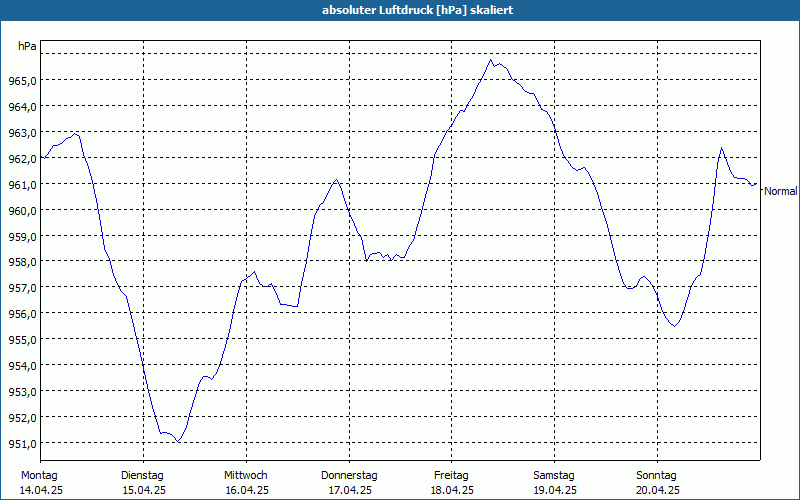Click the 'Freitag' day label
800x500 pixels.
click(451, 476)
